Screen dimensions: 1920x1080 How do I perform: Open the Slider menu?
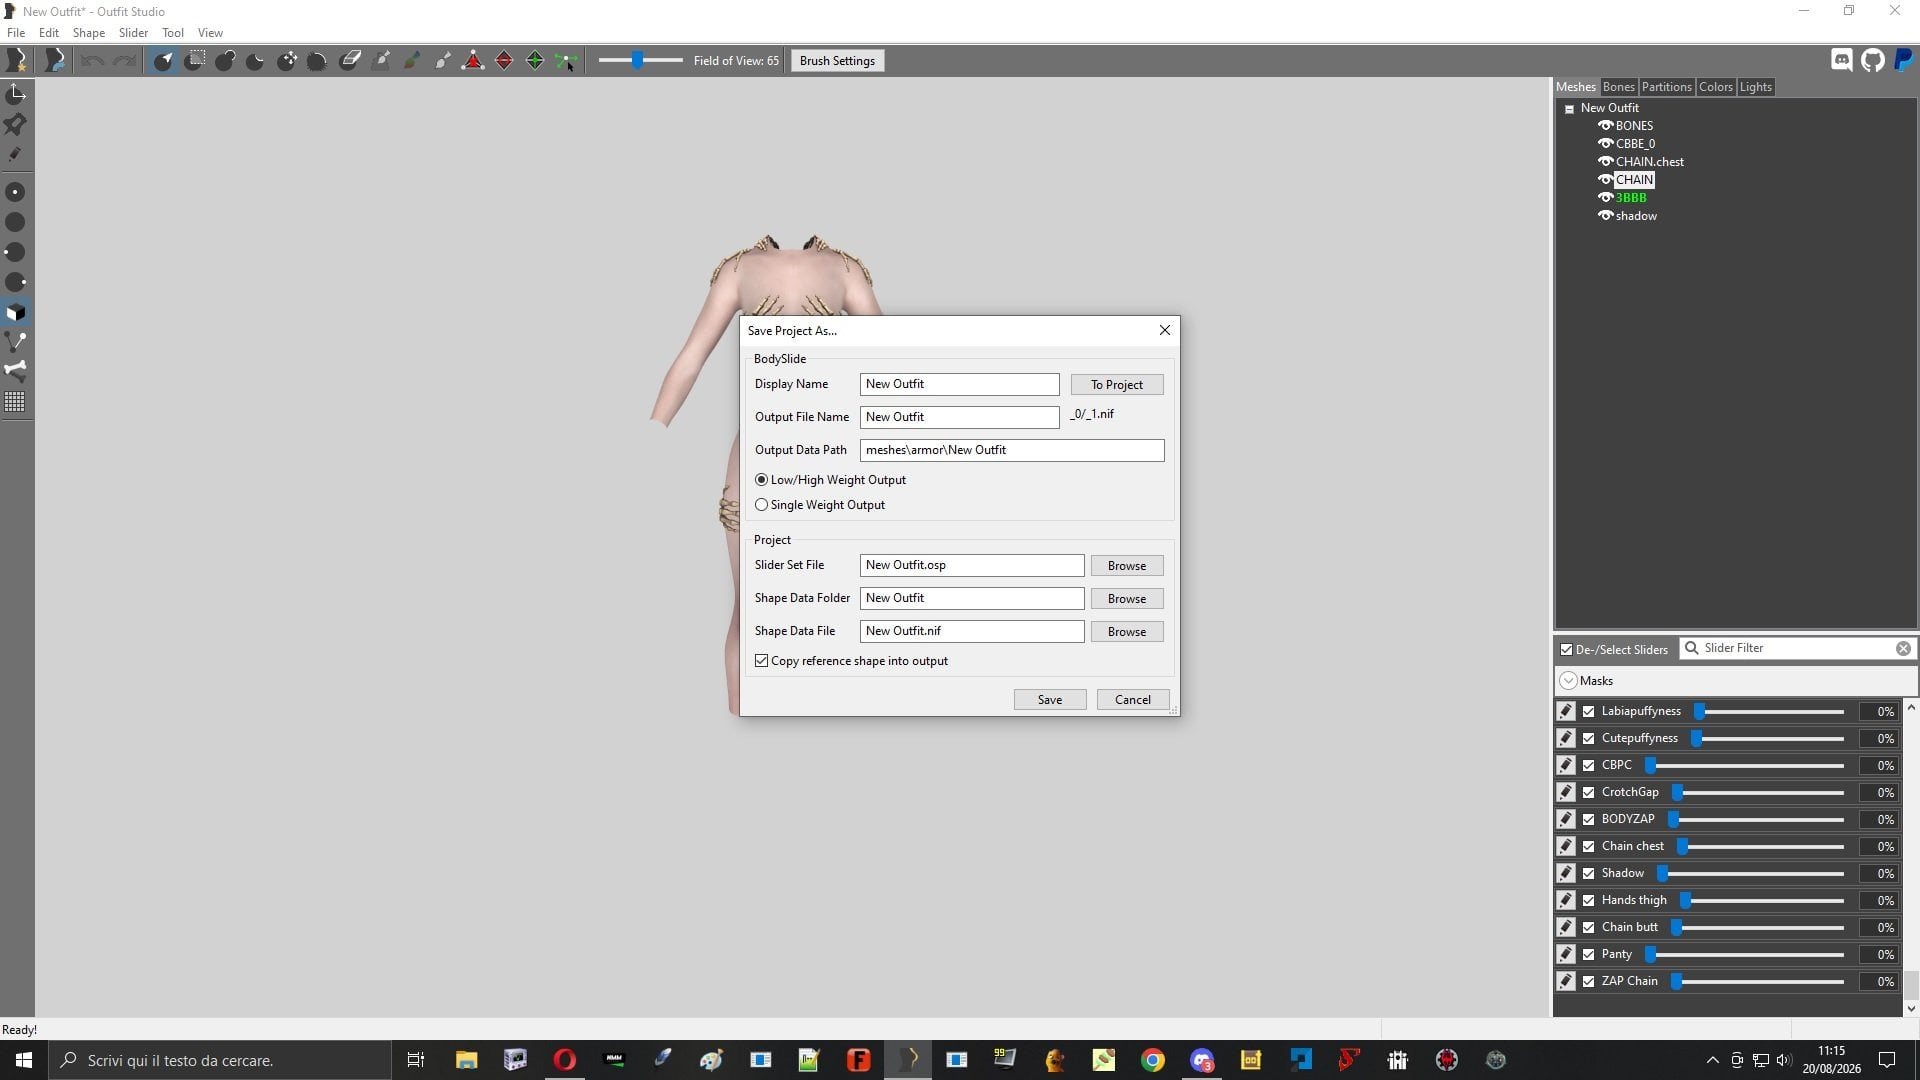[133, 32]
